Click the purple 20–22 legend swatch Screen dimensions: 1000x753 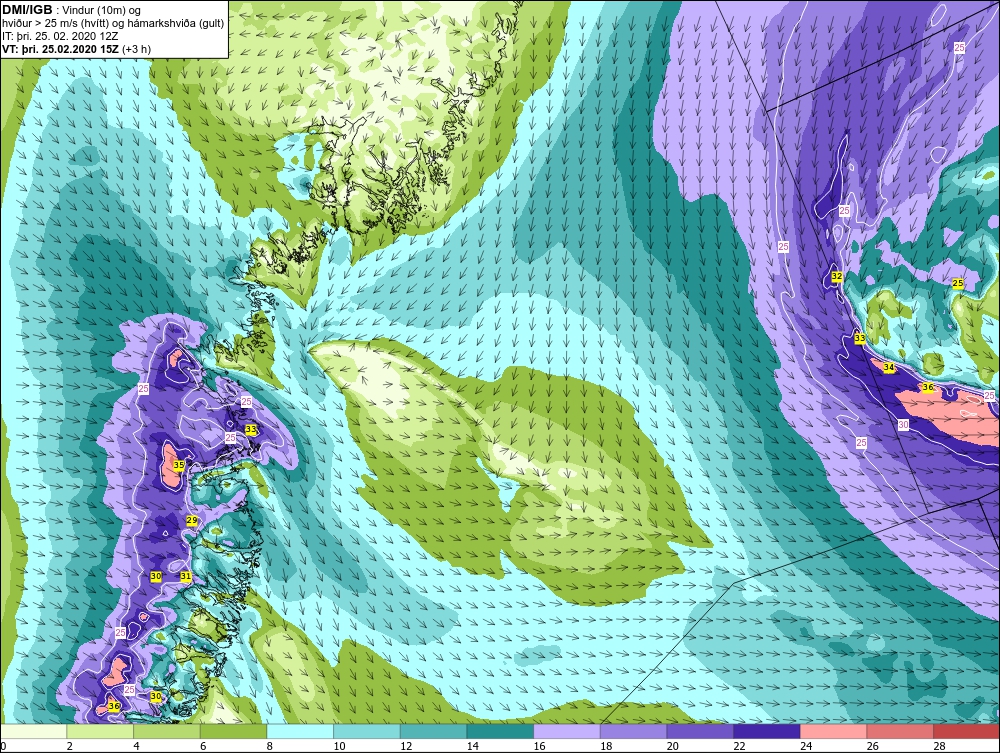700,731
